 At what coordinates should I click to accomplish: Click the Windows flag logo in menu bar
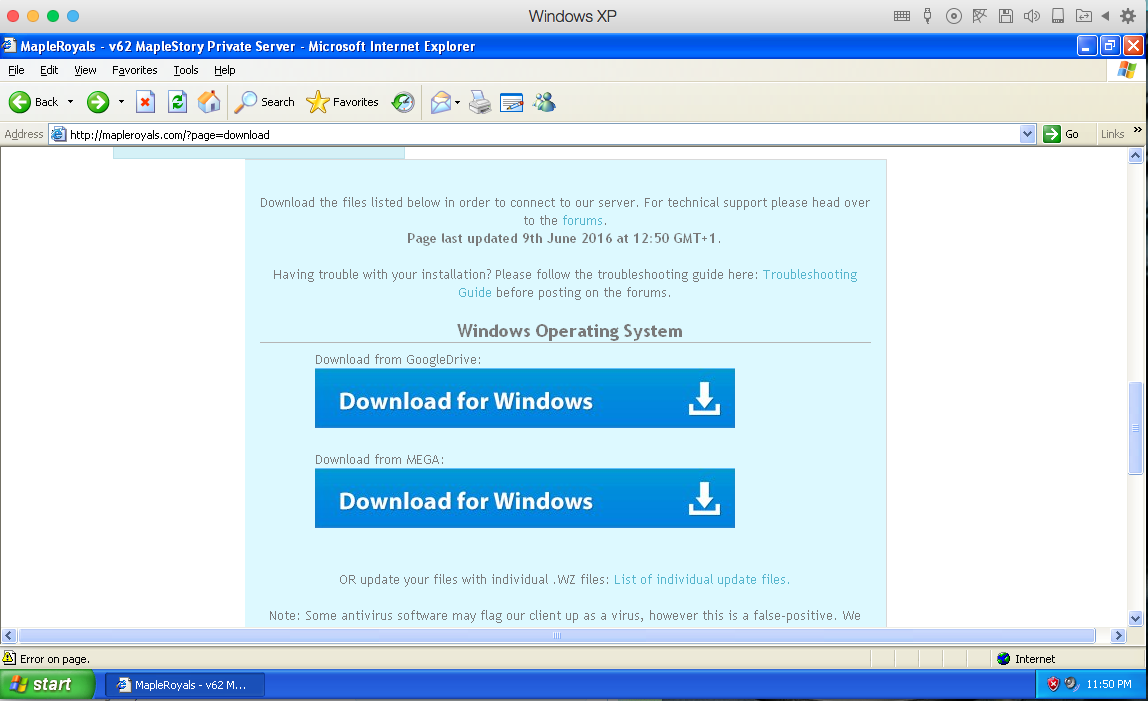[x=1127, y=70]
